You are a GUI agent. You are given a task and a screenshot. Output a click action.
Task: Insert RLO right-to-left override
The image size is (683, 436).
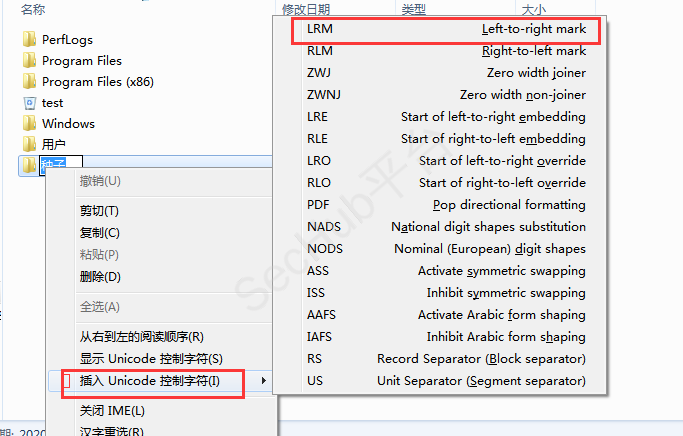pyautogui.click(x=440, y=183)
